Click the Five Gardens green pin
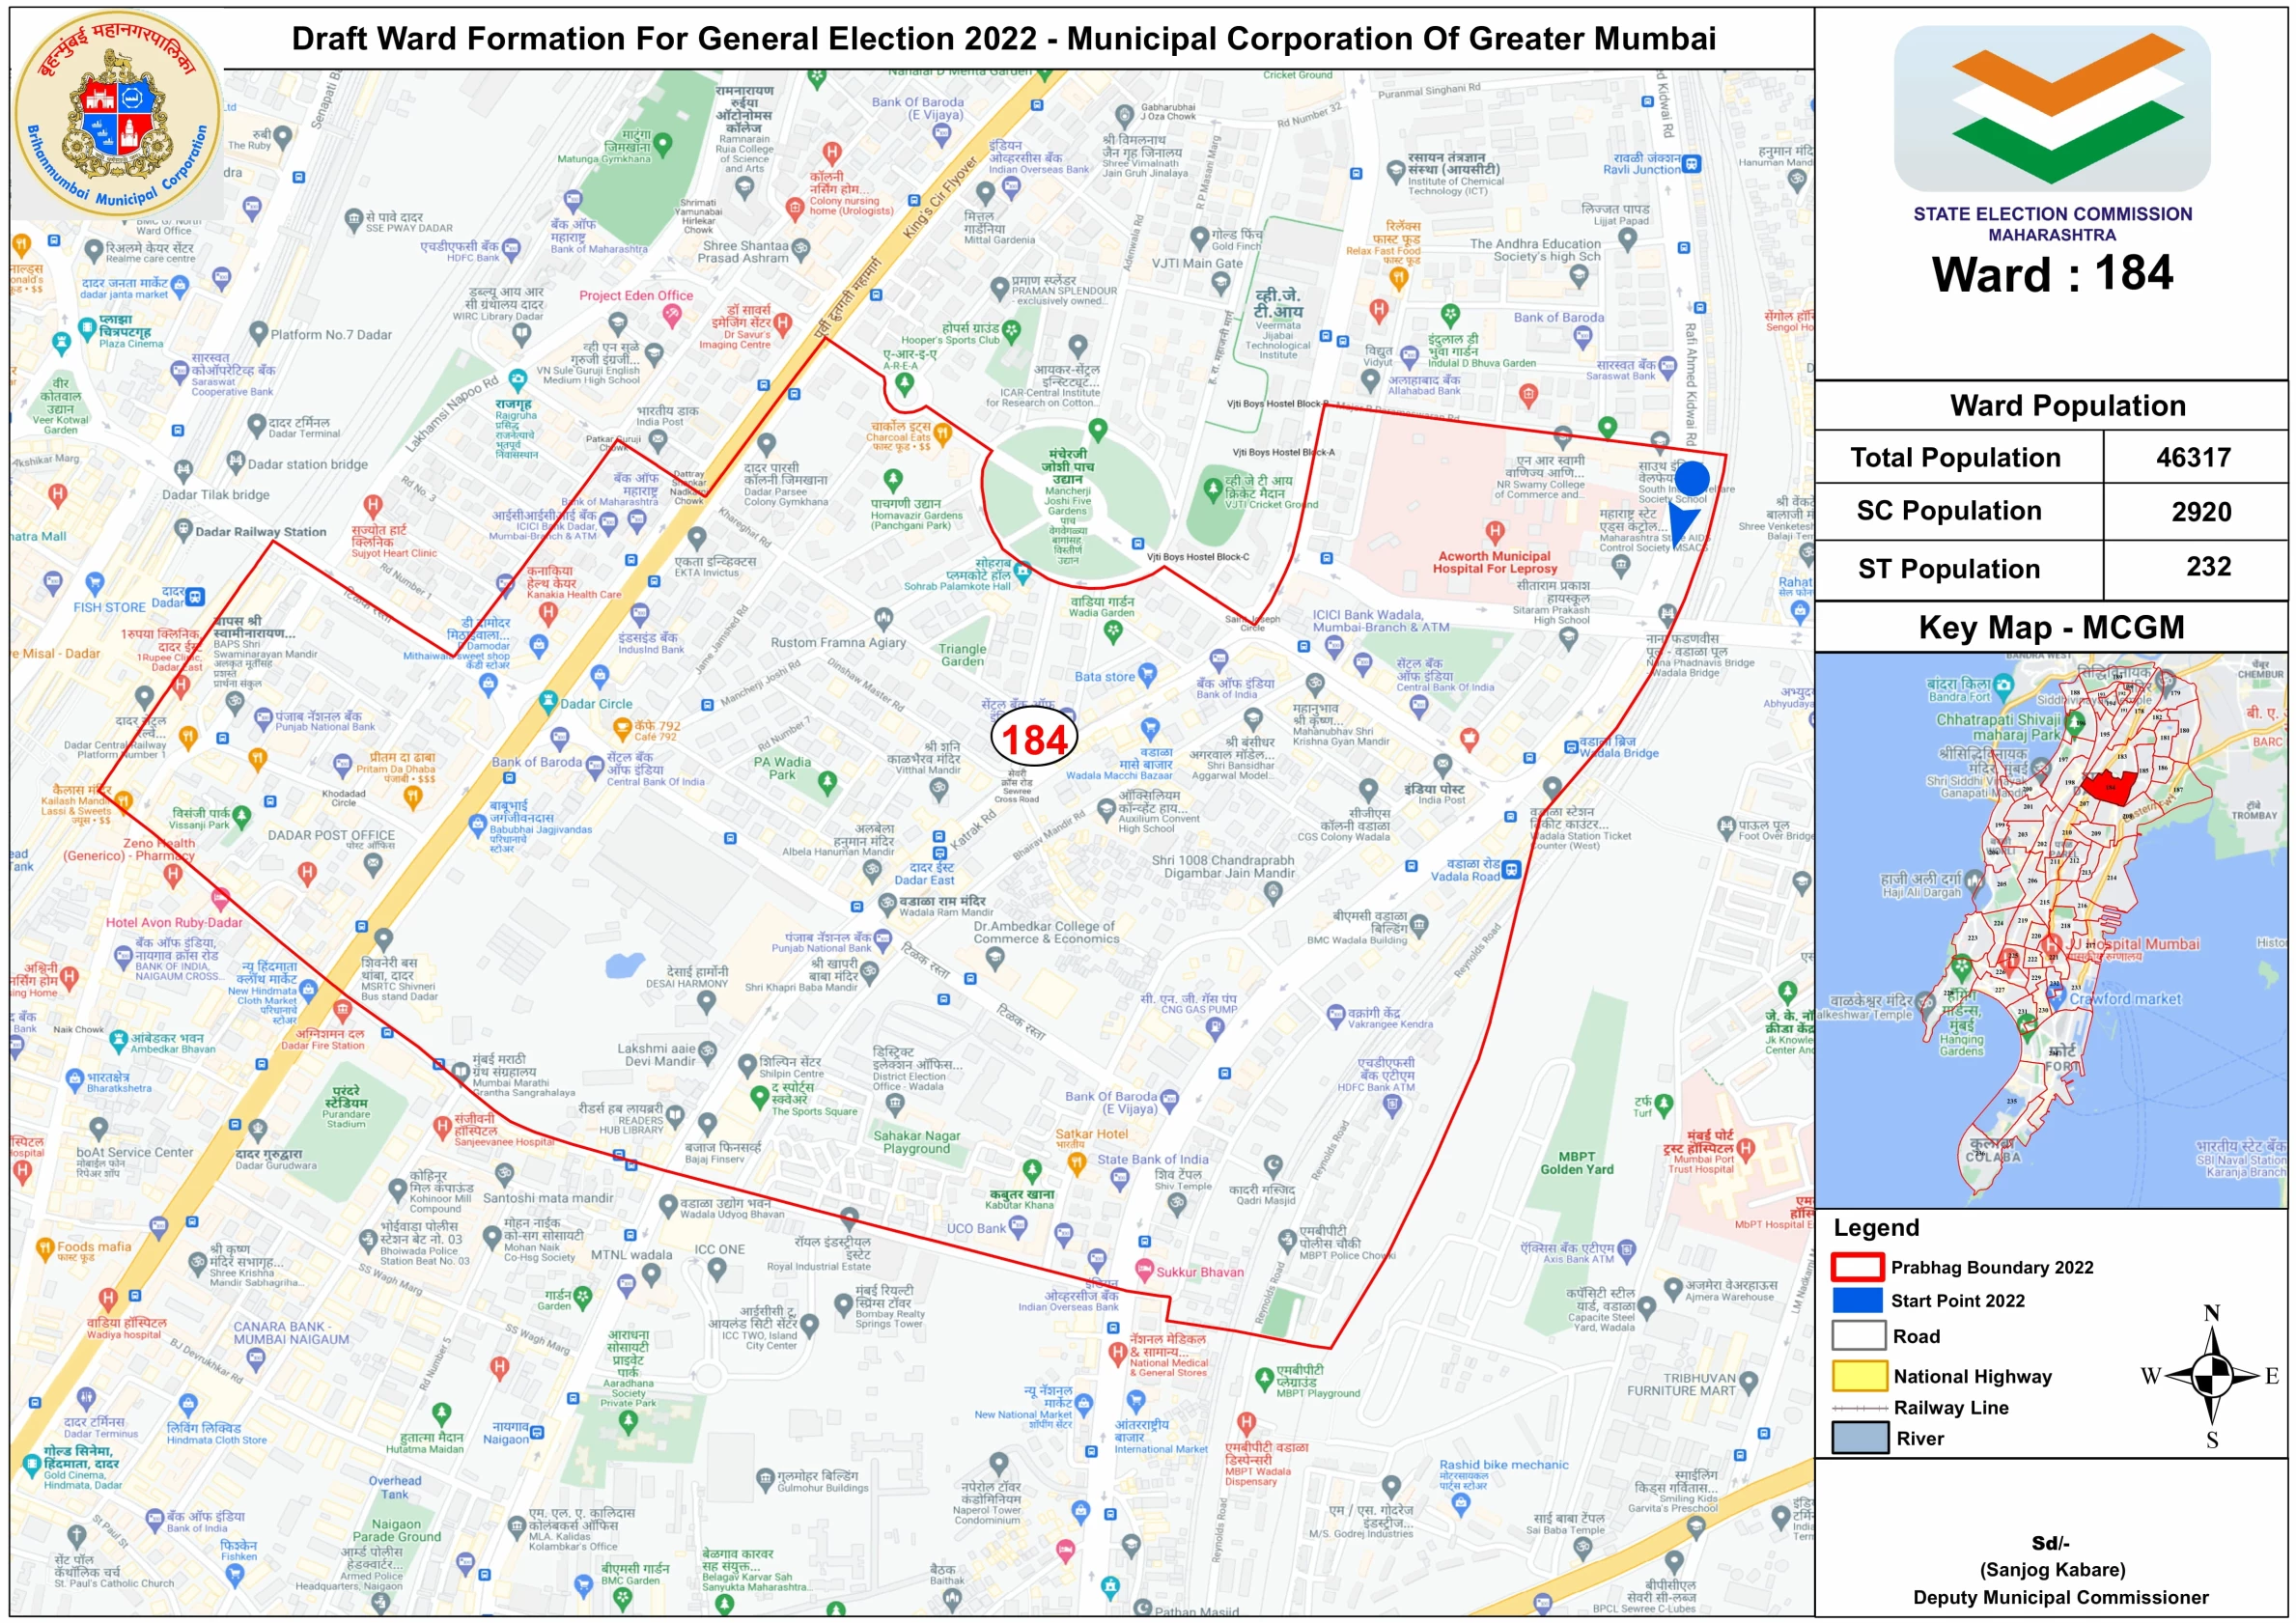 coord(1097,430)
